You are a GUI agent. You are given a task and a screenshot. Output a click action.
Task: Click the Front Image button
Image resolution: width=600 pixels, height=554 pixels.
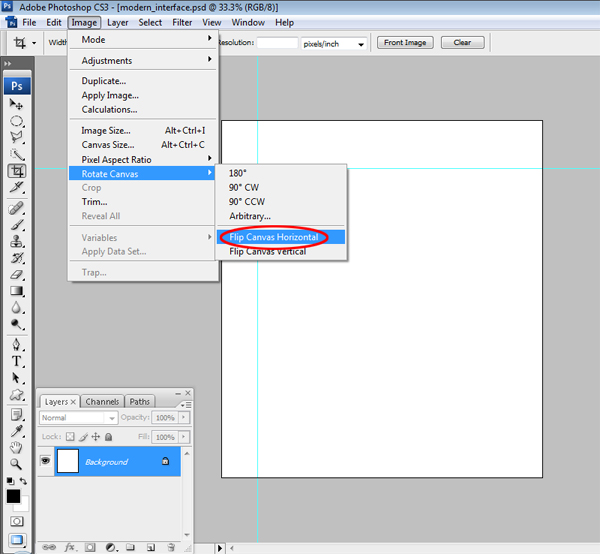405,42
